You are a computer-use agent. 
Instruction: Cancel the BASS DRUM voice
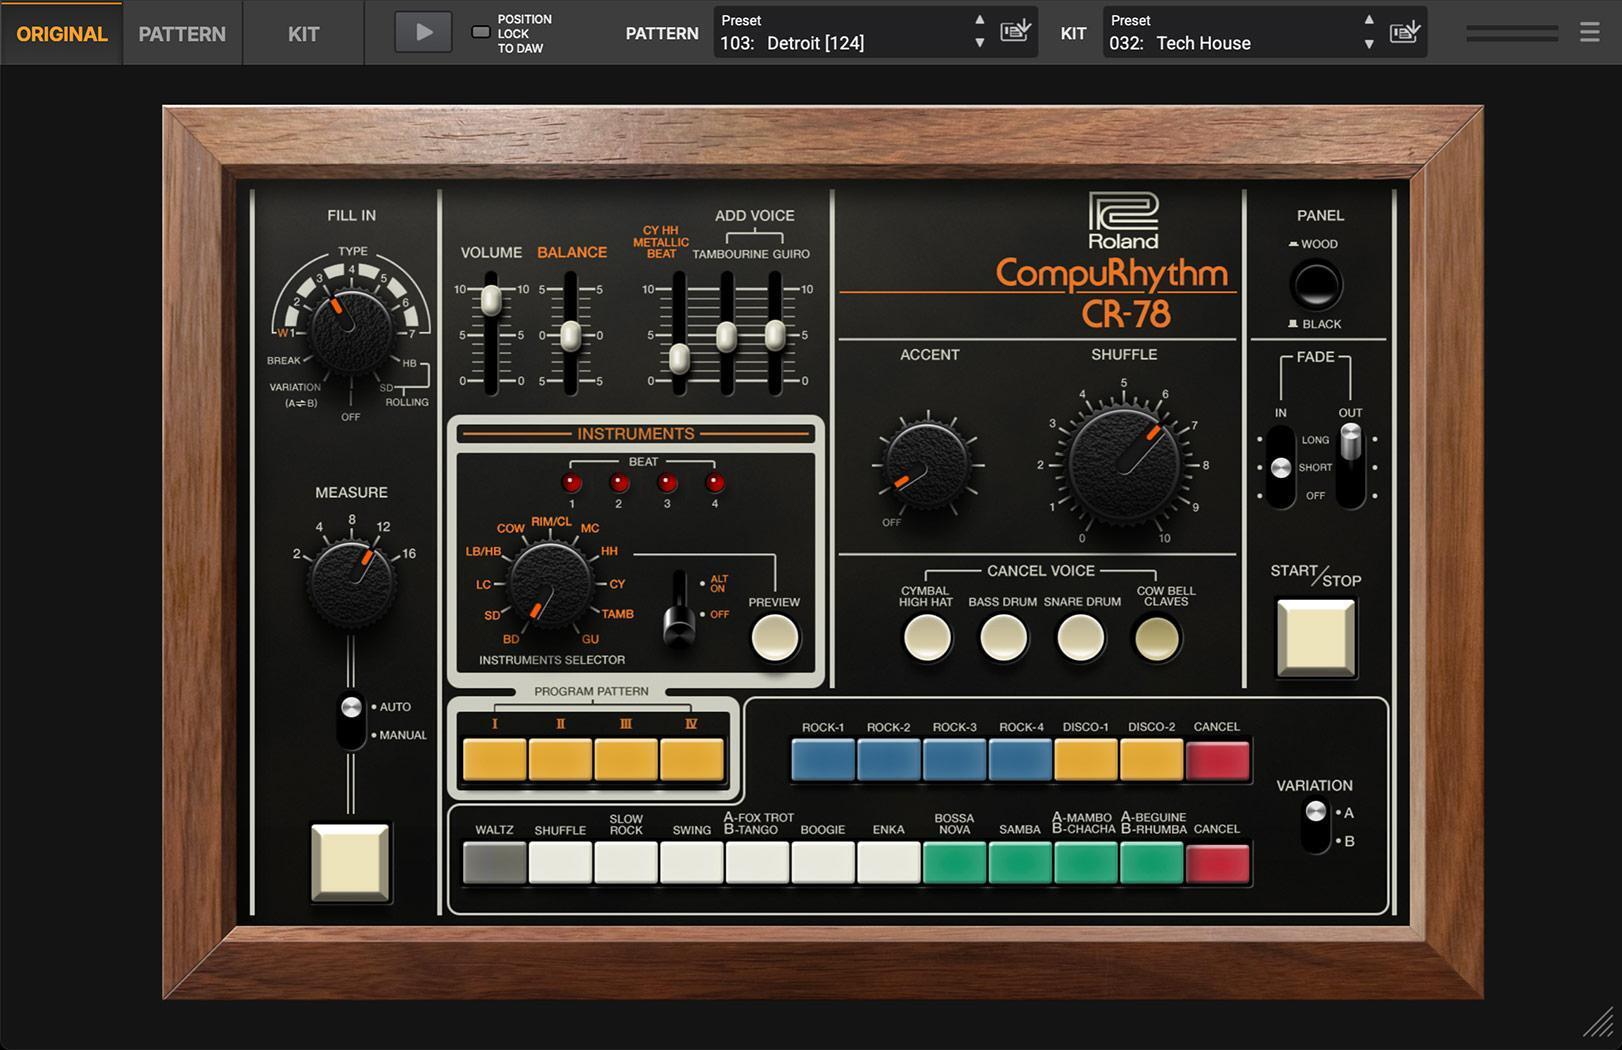[1003, 637]
